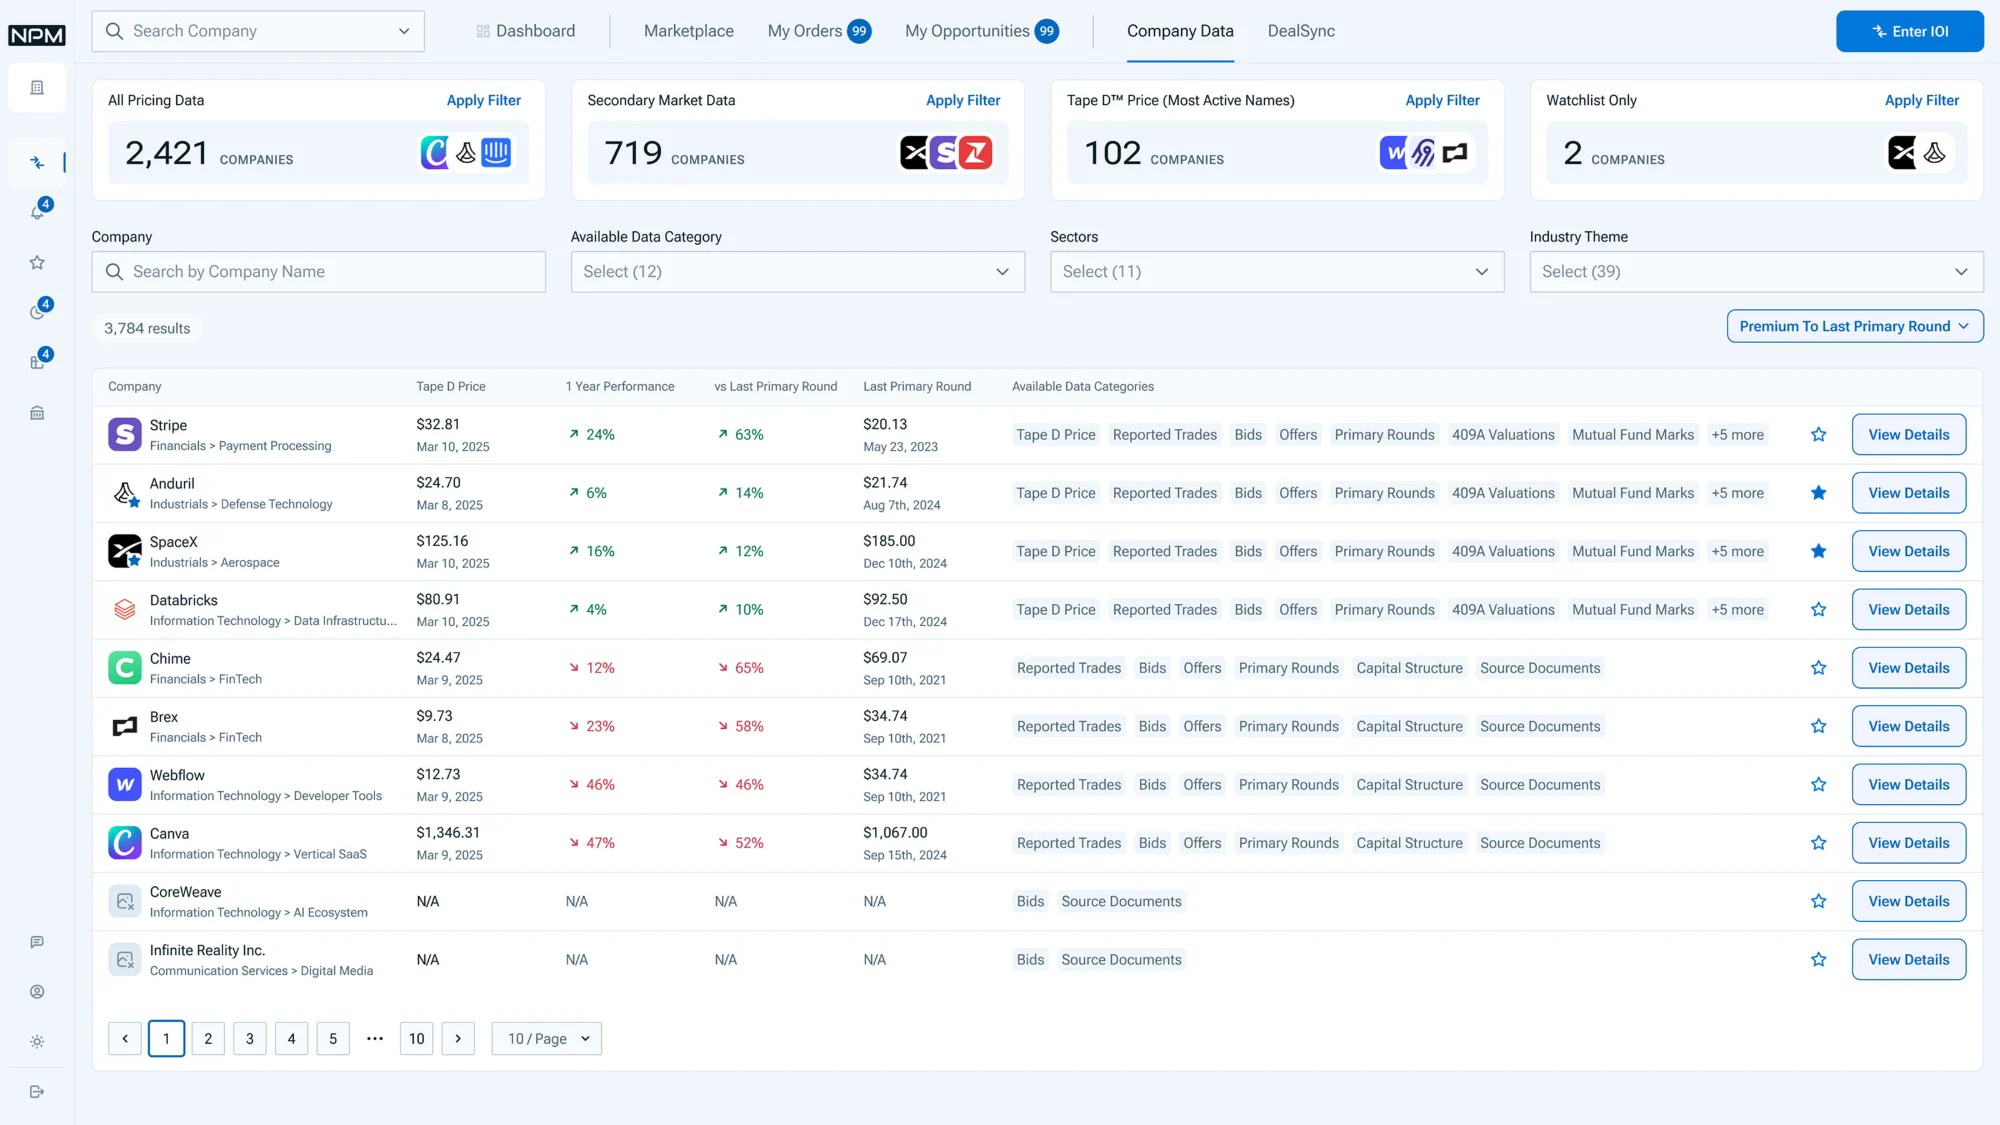
Task: Go to page 3 of results
Action: [250, 1039]
